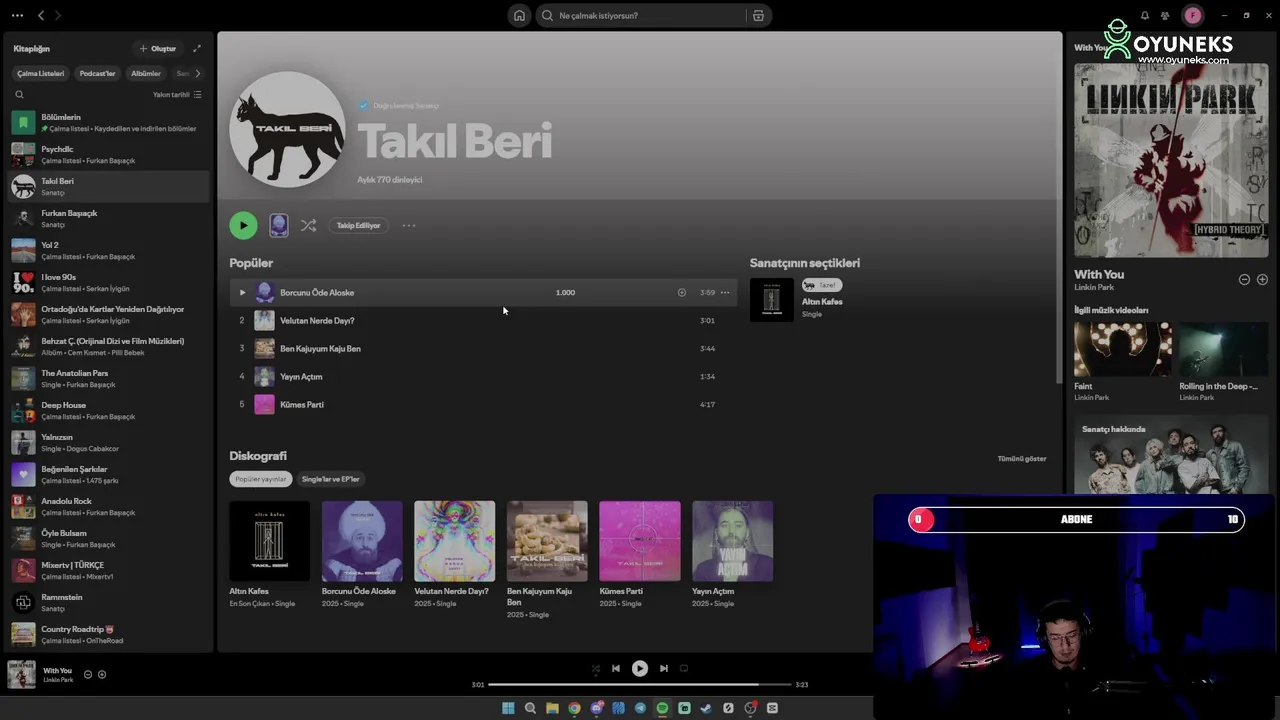Go back with the left arrow
The height and width of the screenshot is (720, 1280).
(41, 15)
